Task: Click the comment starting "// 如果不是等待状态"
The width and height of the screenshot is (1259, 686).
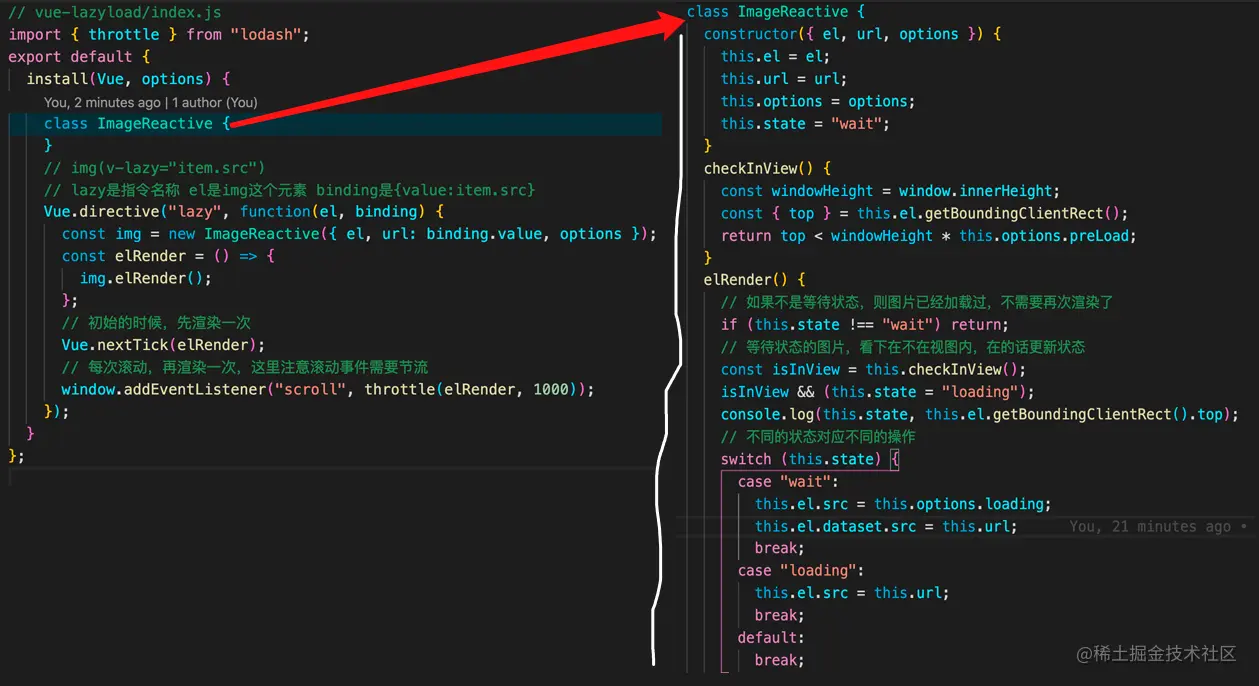Action: pyautogui.click(x=917, y=302)
